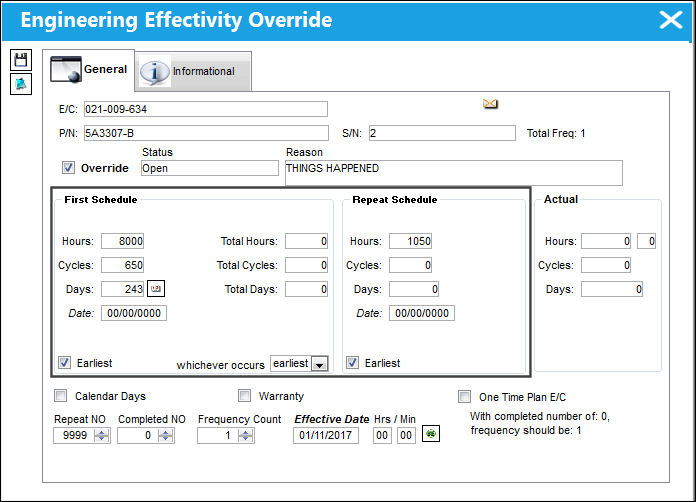Click the Frequency Count value field

pyautogui.click(x=218, y=435)
